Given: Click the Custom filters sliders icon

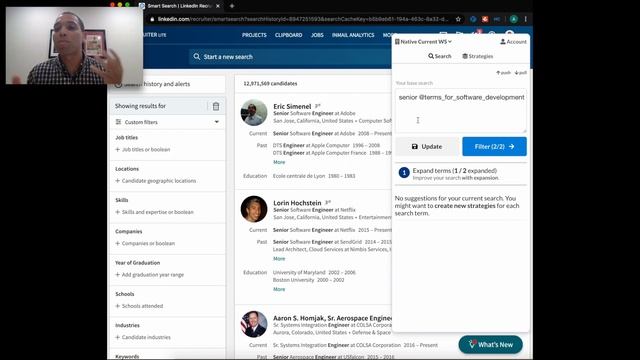Looking at the screenshot, I should pyautogui.click(x=118, y=122).
